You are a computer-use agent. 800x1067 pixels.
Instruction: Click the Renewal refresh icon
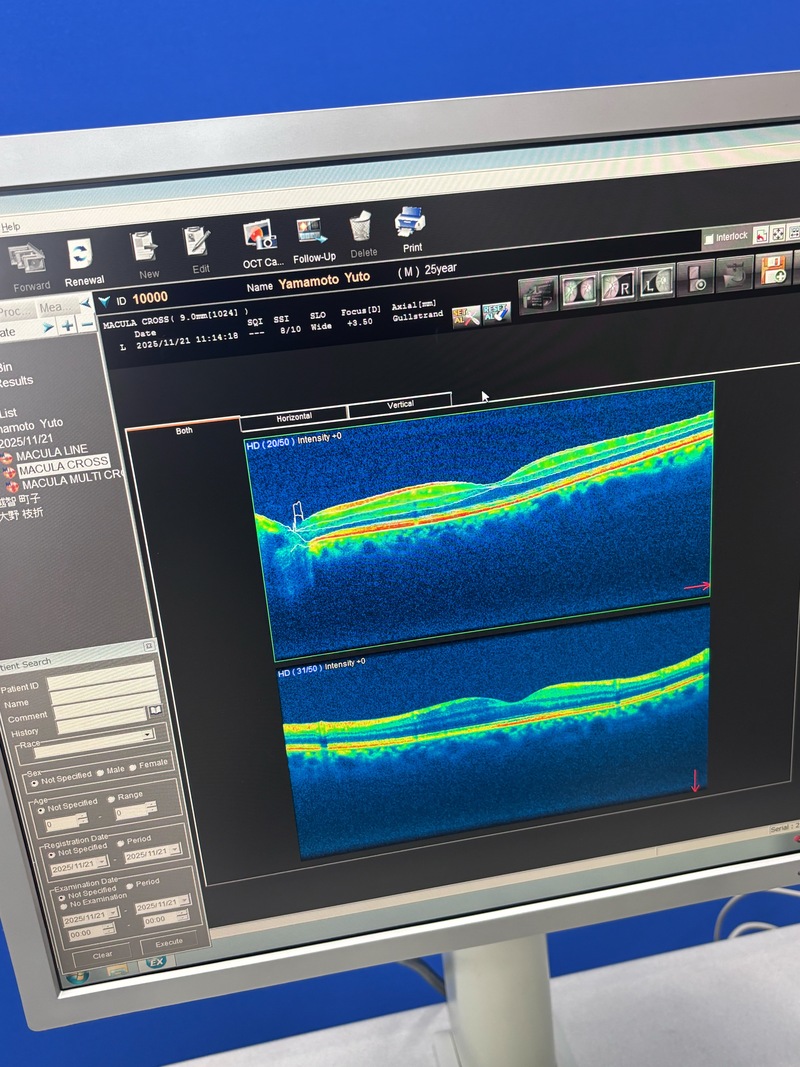pos(80,256)
